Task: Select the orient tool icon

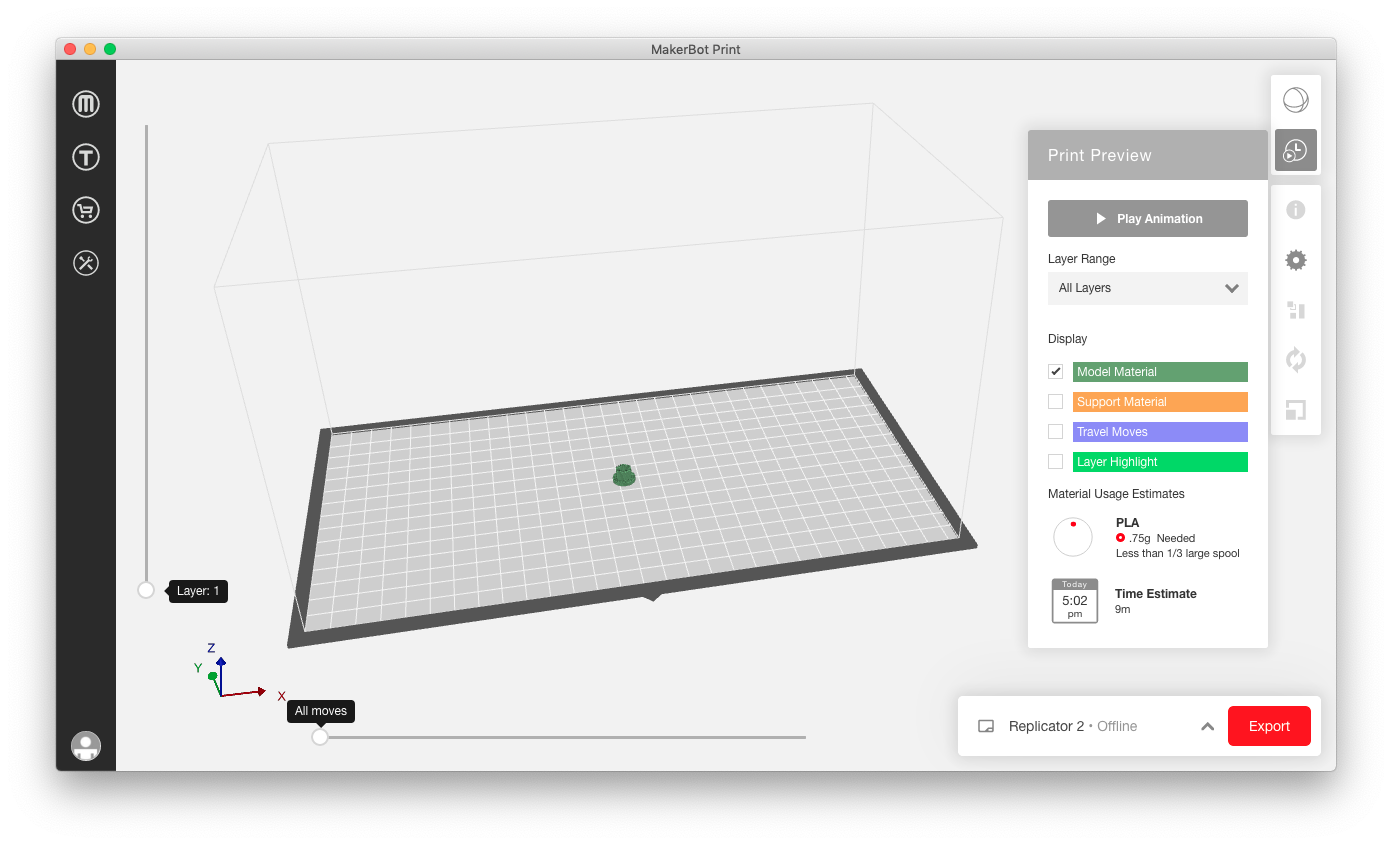Action: tap(1295, 359)
